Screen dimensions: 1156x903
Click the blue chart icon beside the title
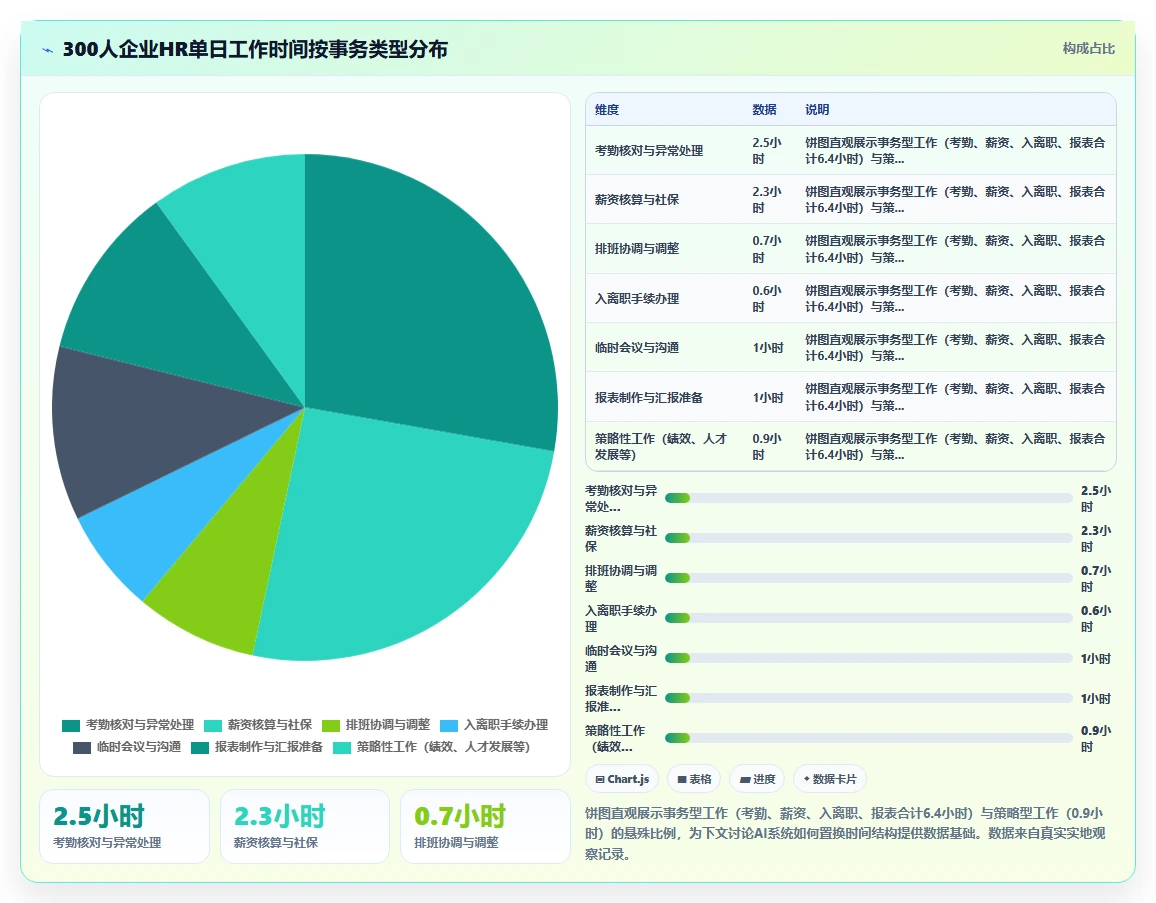(x=48, y=50)
